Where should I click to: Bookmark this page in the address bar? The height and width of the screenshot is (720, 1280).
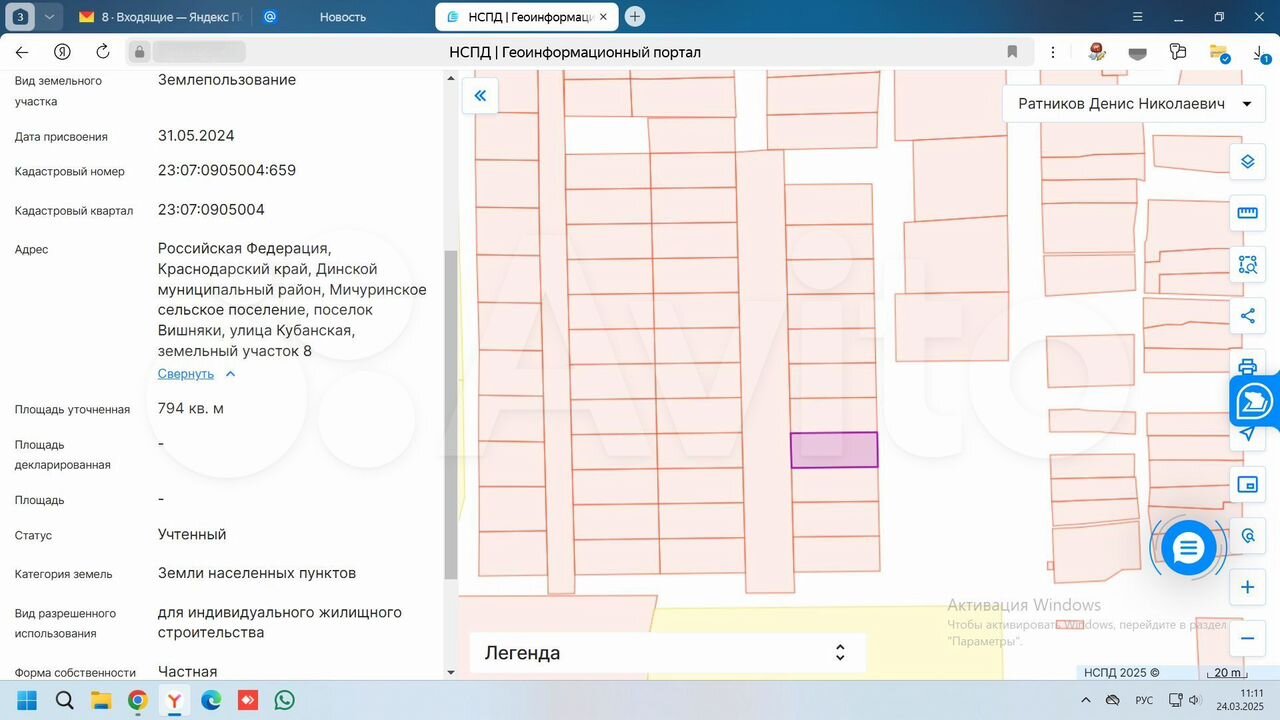pos(1012,52)
